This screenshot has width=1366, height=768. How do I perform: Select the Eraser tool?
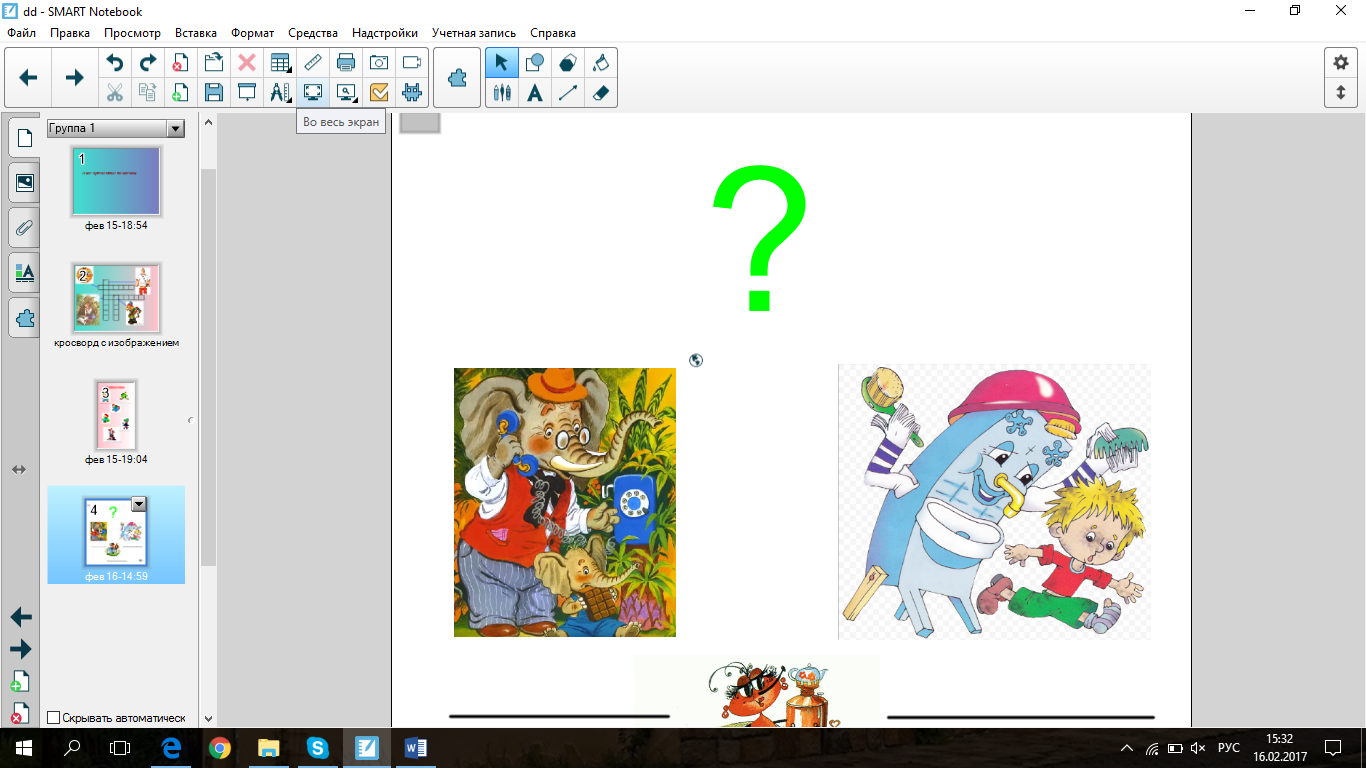click(600, 93)
